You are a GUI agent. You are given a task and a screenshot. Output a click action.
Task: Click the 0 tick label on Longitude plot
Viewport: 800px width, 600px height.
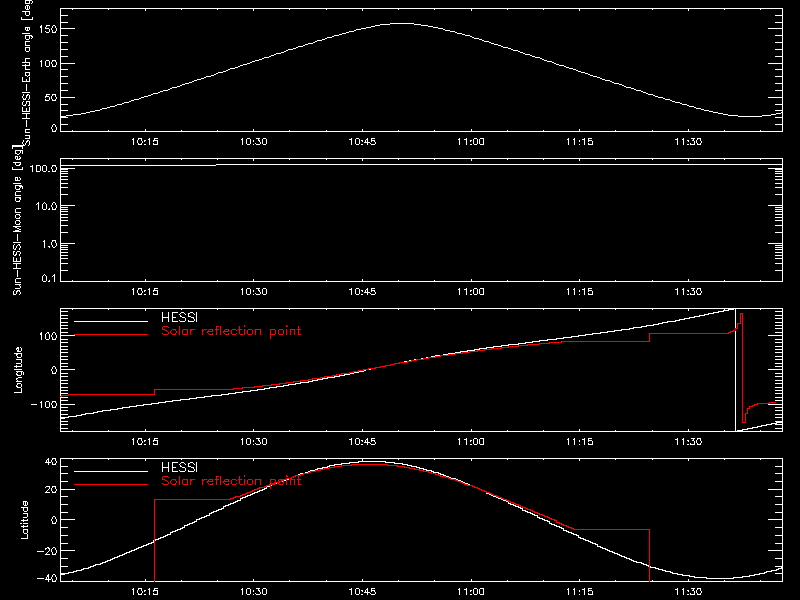(x=54, y=370)
